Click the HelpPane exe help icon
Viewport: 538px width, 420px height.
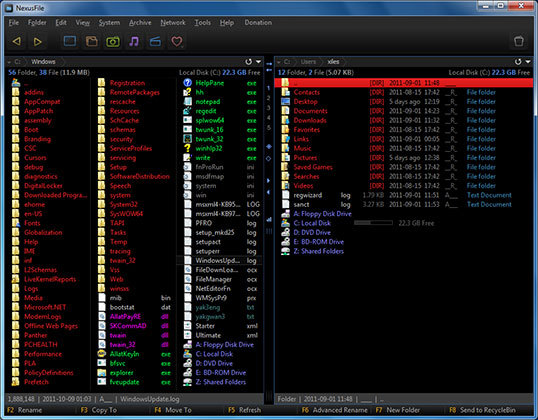click(187, 83)
